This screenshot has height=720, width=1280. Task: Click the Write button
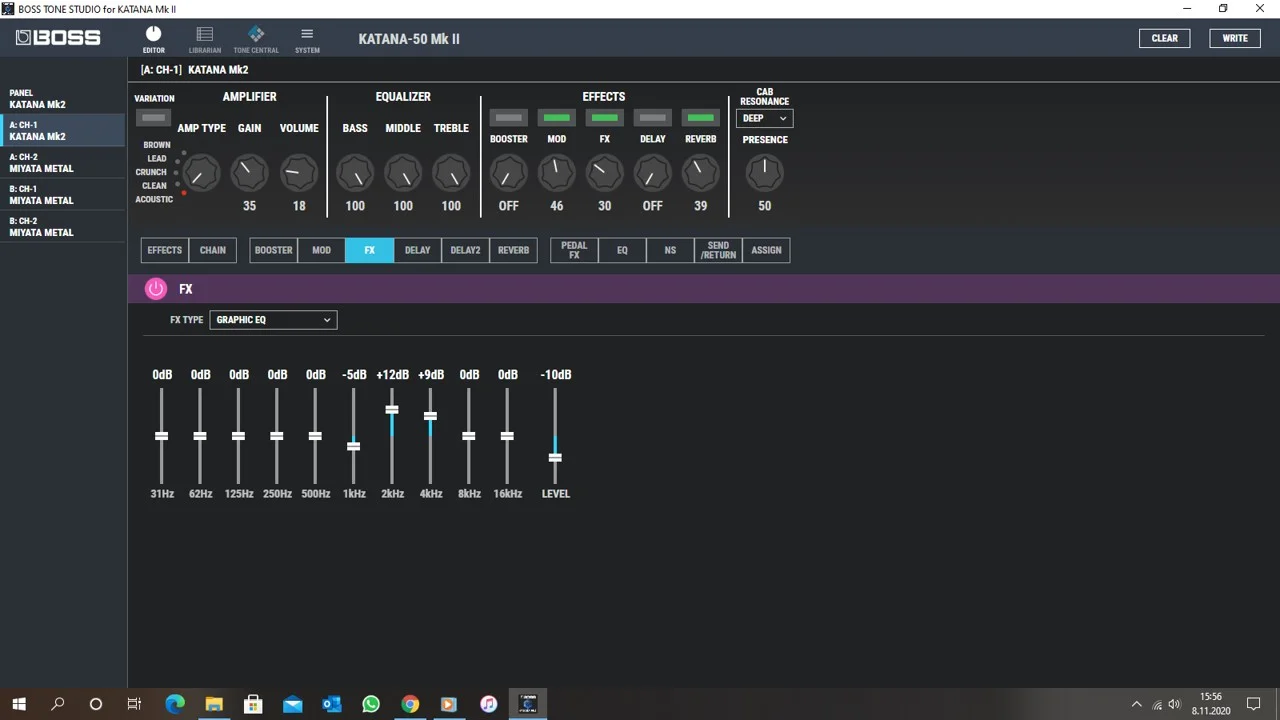coord(1235,38)
